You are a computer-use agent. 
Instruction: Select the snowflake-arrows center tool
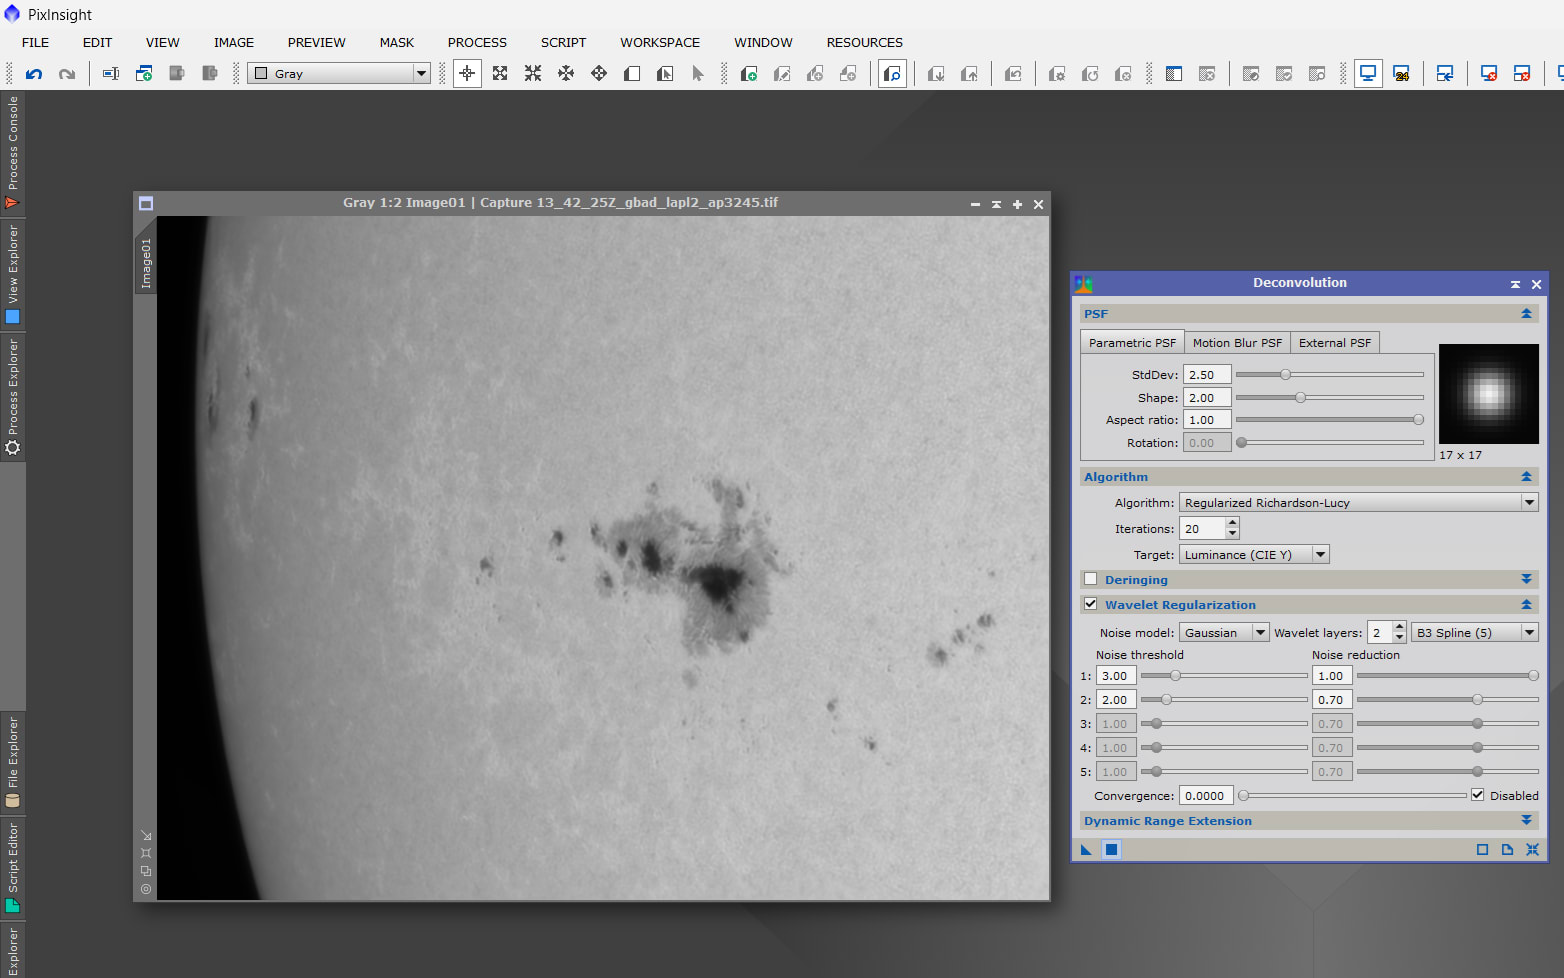tap(566, 73)
